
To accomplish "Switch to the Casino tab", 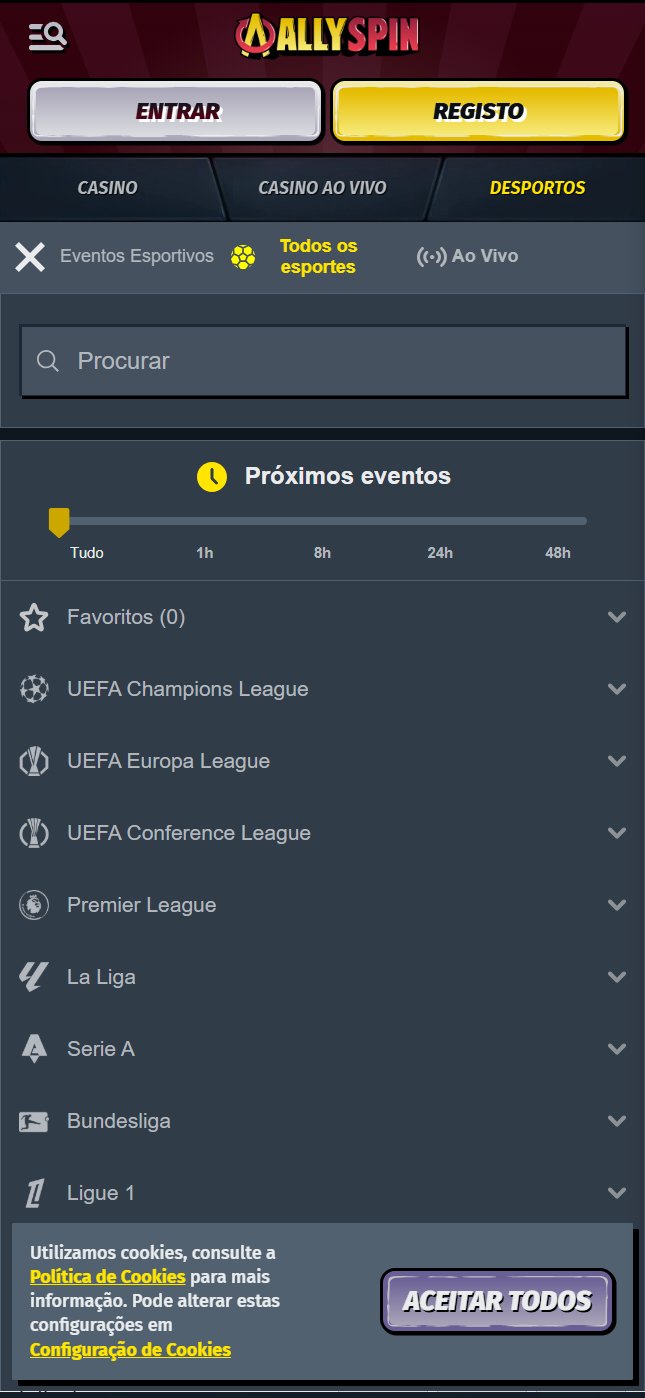I will tap(108, 188).
